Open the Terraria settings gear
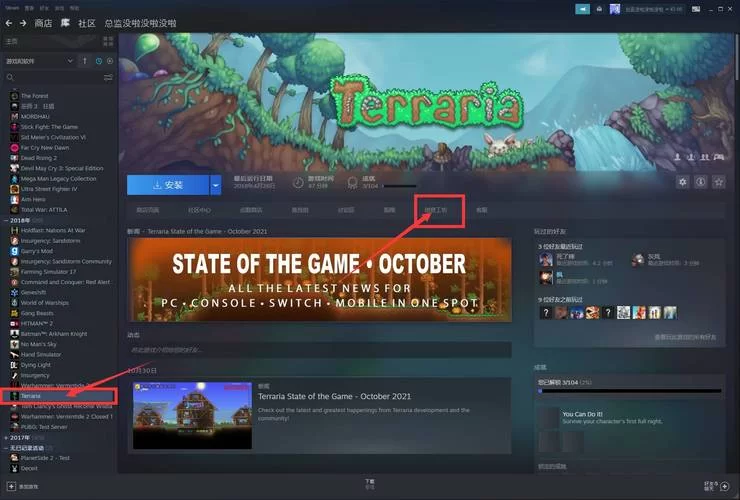Image resolution: width=740 pixels, height=500 pixels. tap(683, 182)
